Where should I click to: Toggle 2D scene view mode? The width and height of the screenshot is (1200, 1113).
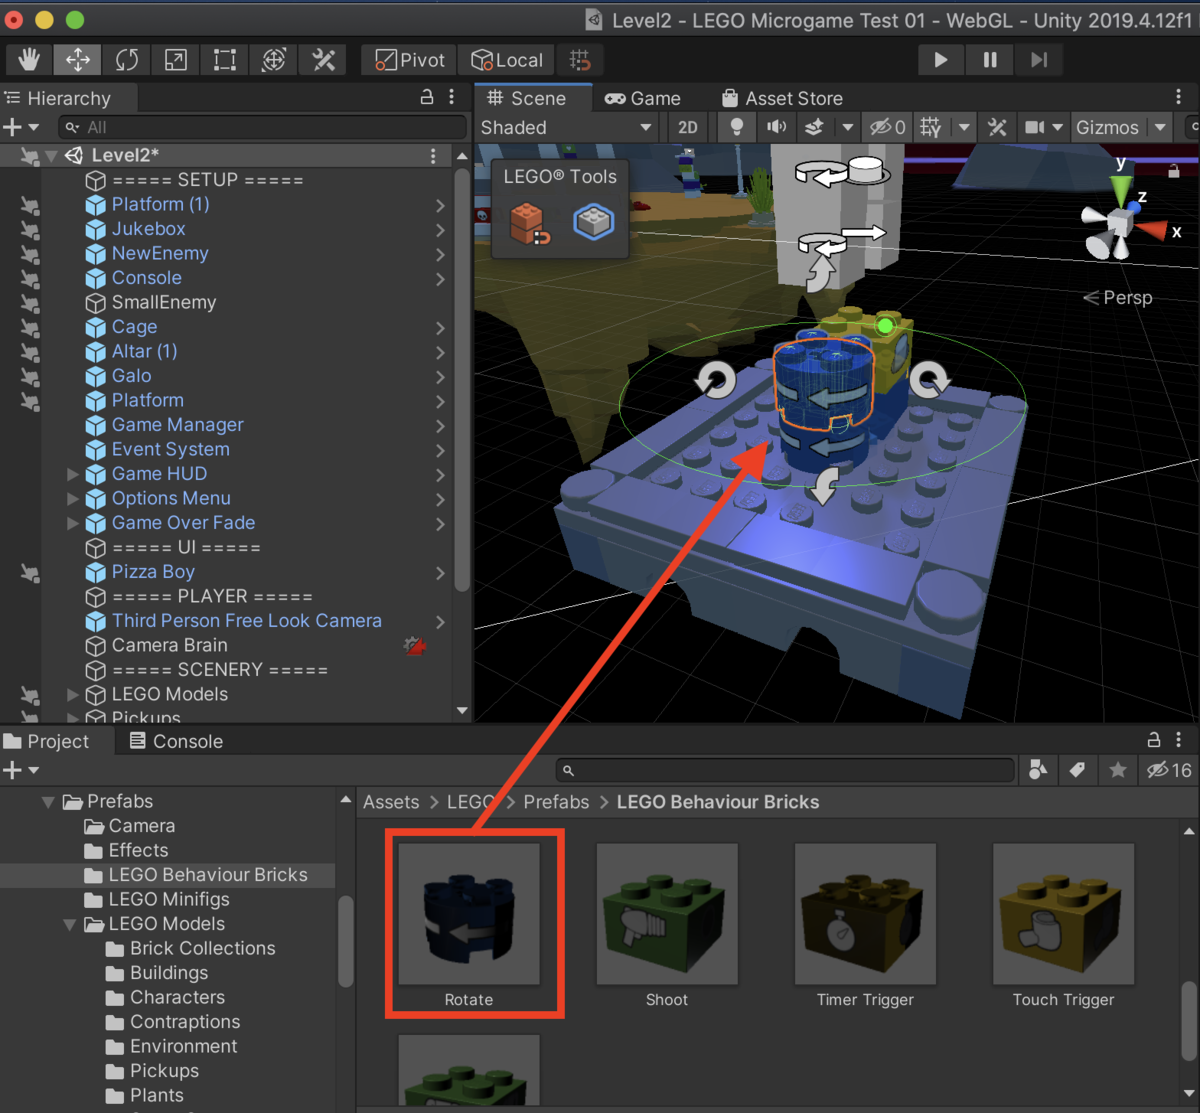click(x=688, y=127)
